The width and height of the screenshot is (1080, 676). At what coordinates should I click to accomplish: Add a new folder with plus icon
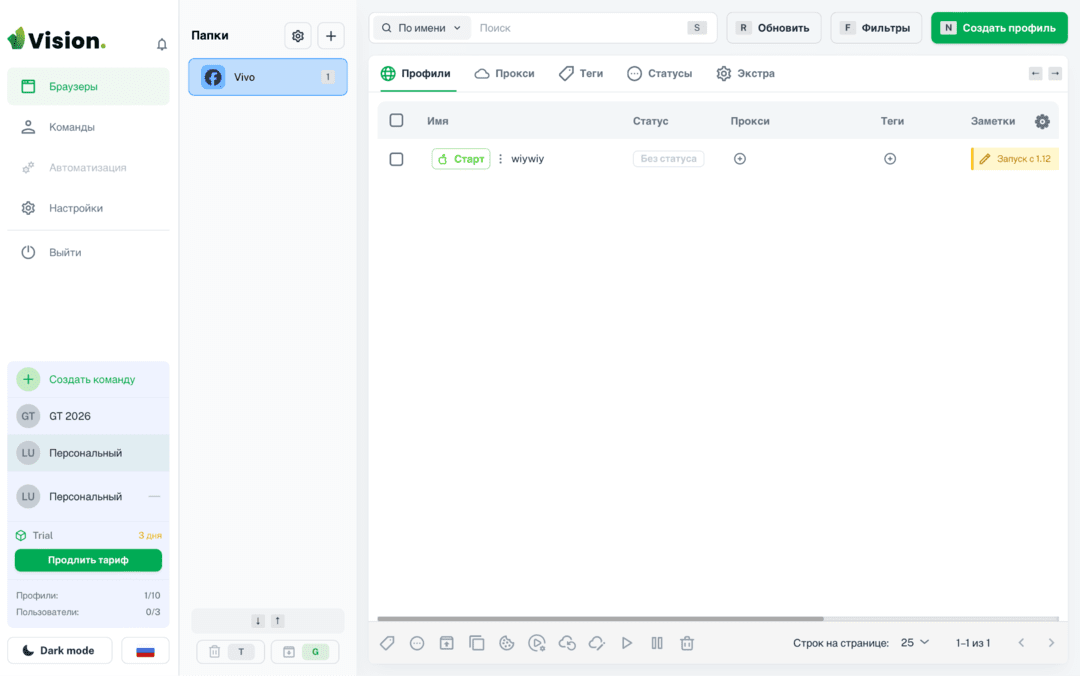coord(331,36)
